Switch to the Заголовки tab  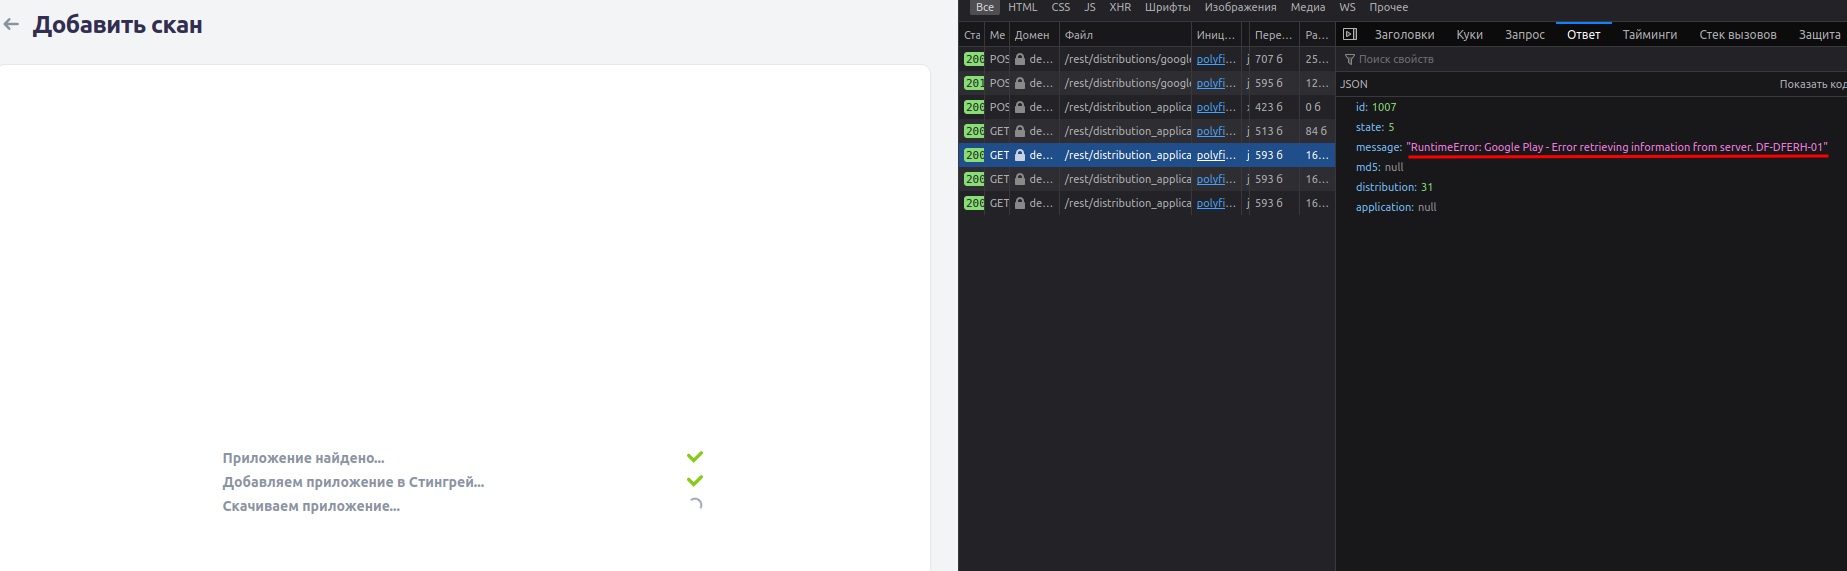coord(1404,35)
